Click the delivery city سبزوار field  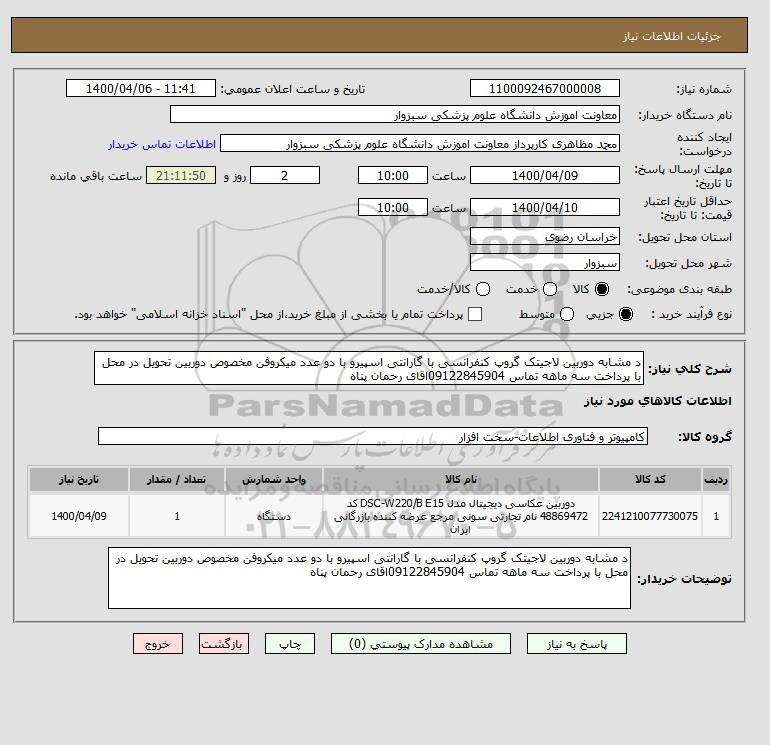[545, 263]
